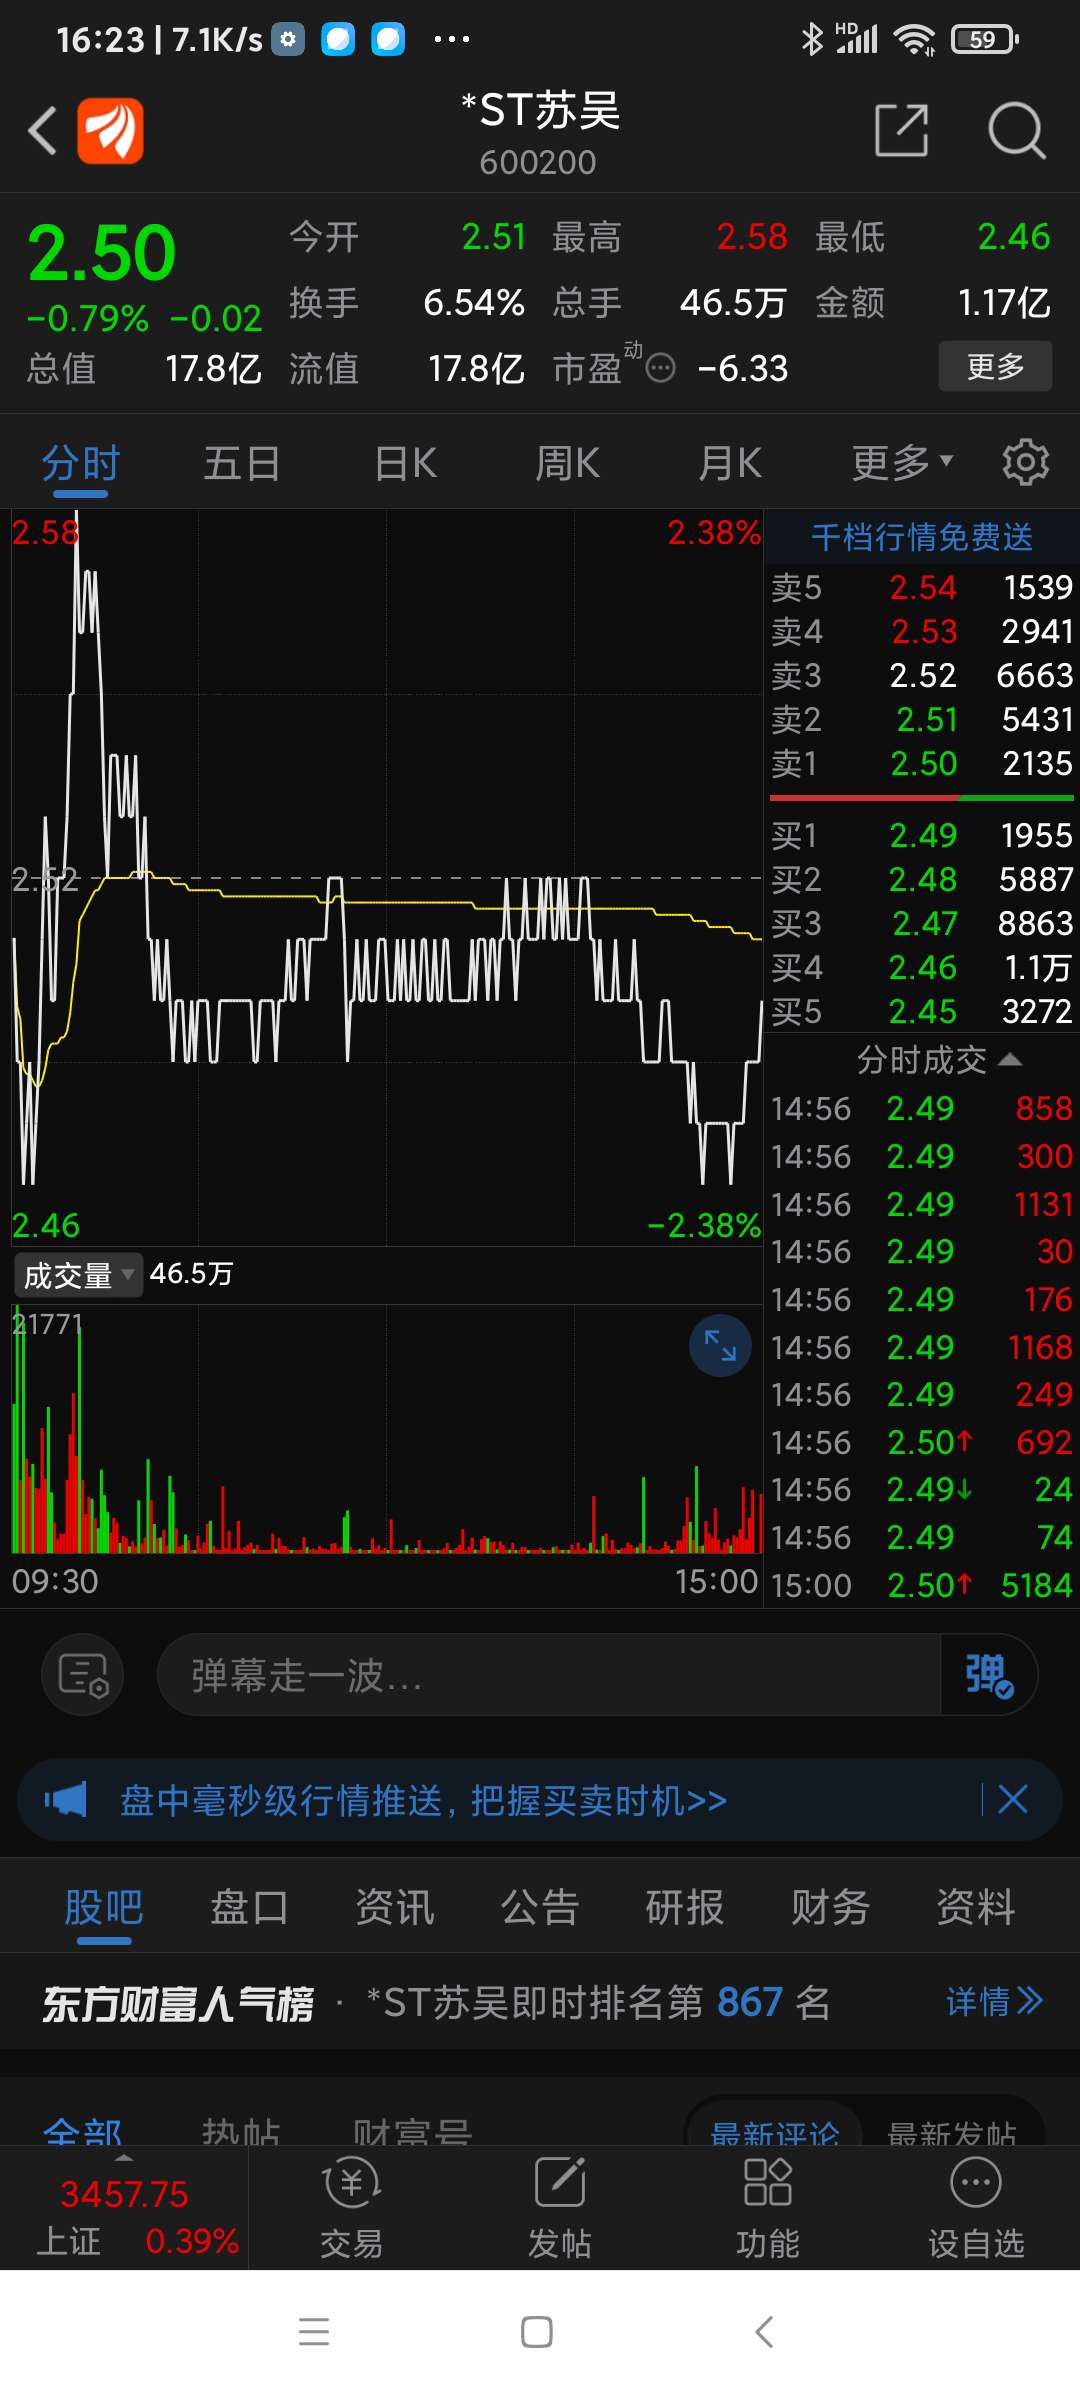Tap the stock title *ST苏吴 600200
Screen dimensions: 1080x2400
[540, 132]
